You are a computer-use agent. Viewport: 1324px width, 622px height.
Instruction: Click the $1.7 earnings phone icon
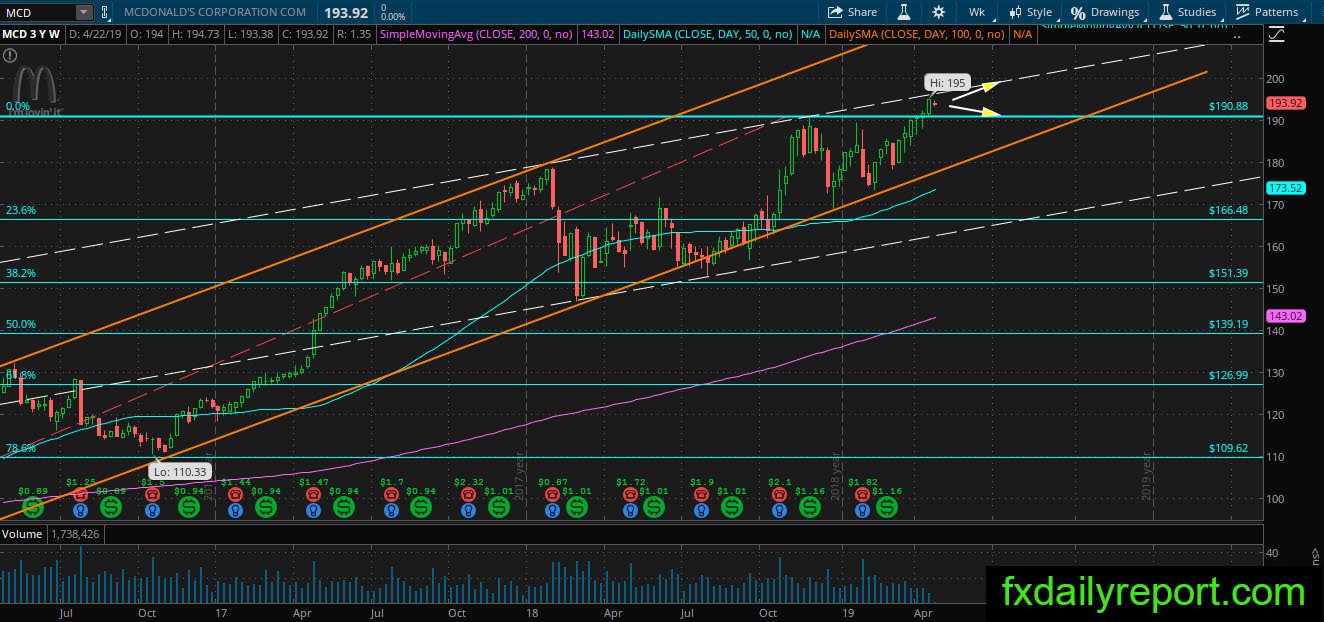click(x=392, y=495)
